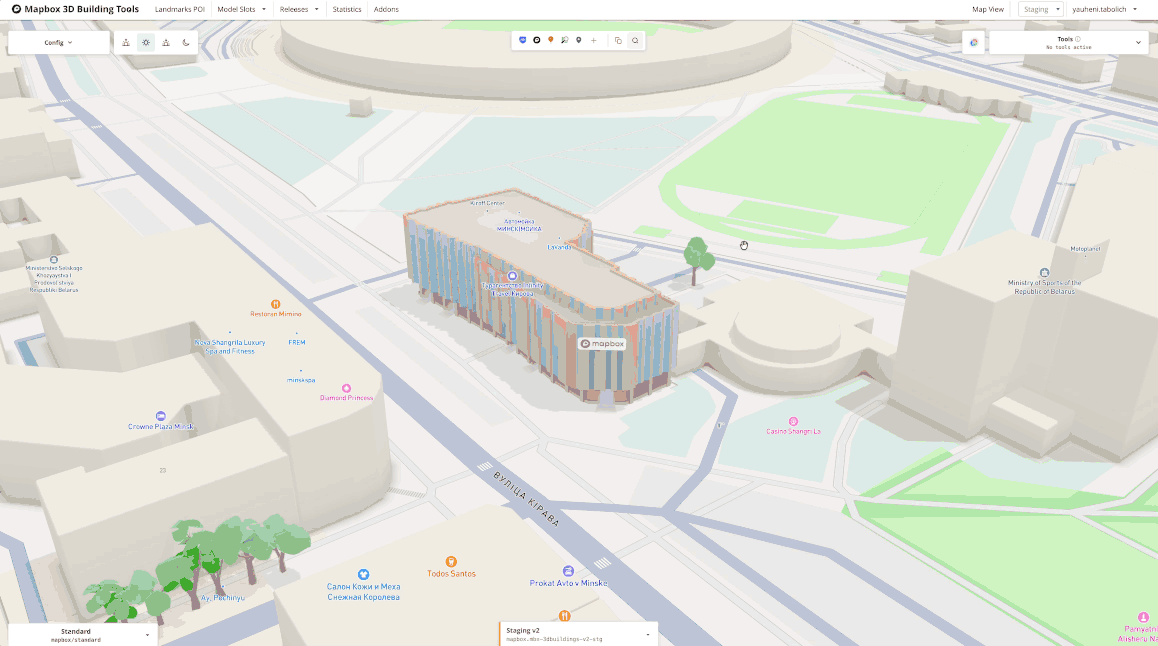The width and height of the screenshot is (1158, 646).
Task: Click the search icon in the center toolbar
Action: click(x=635, y=41)
